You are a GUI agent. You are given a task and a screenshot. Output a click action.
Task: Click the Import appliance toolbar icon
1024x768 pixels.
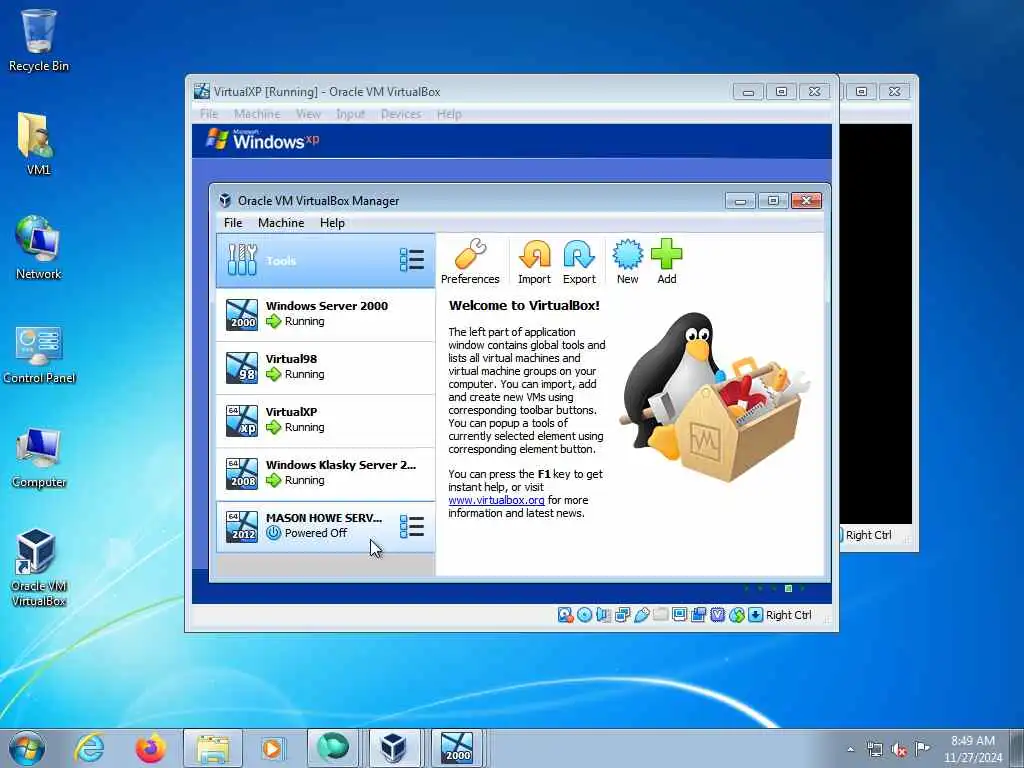click(534, 262)
